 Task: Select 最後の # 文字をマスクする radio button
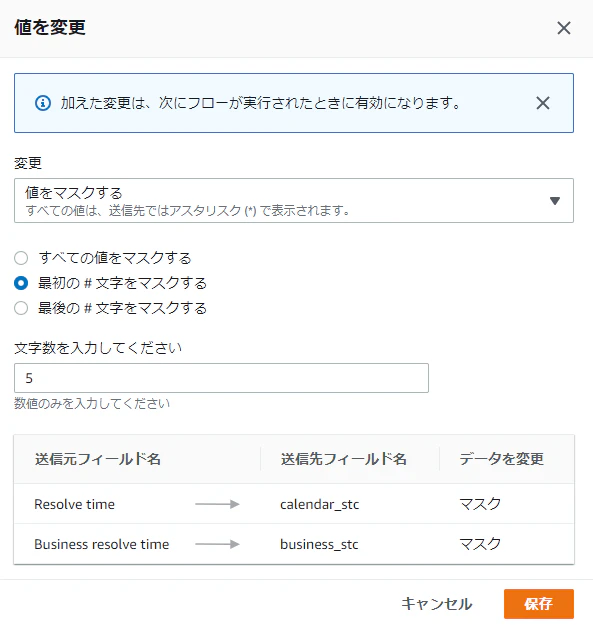[21, 308]
